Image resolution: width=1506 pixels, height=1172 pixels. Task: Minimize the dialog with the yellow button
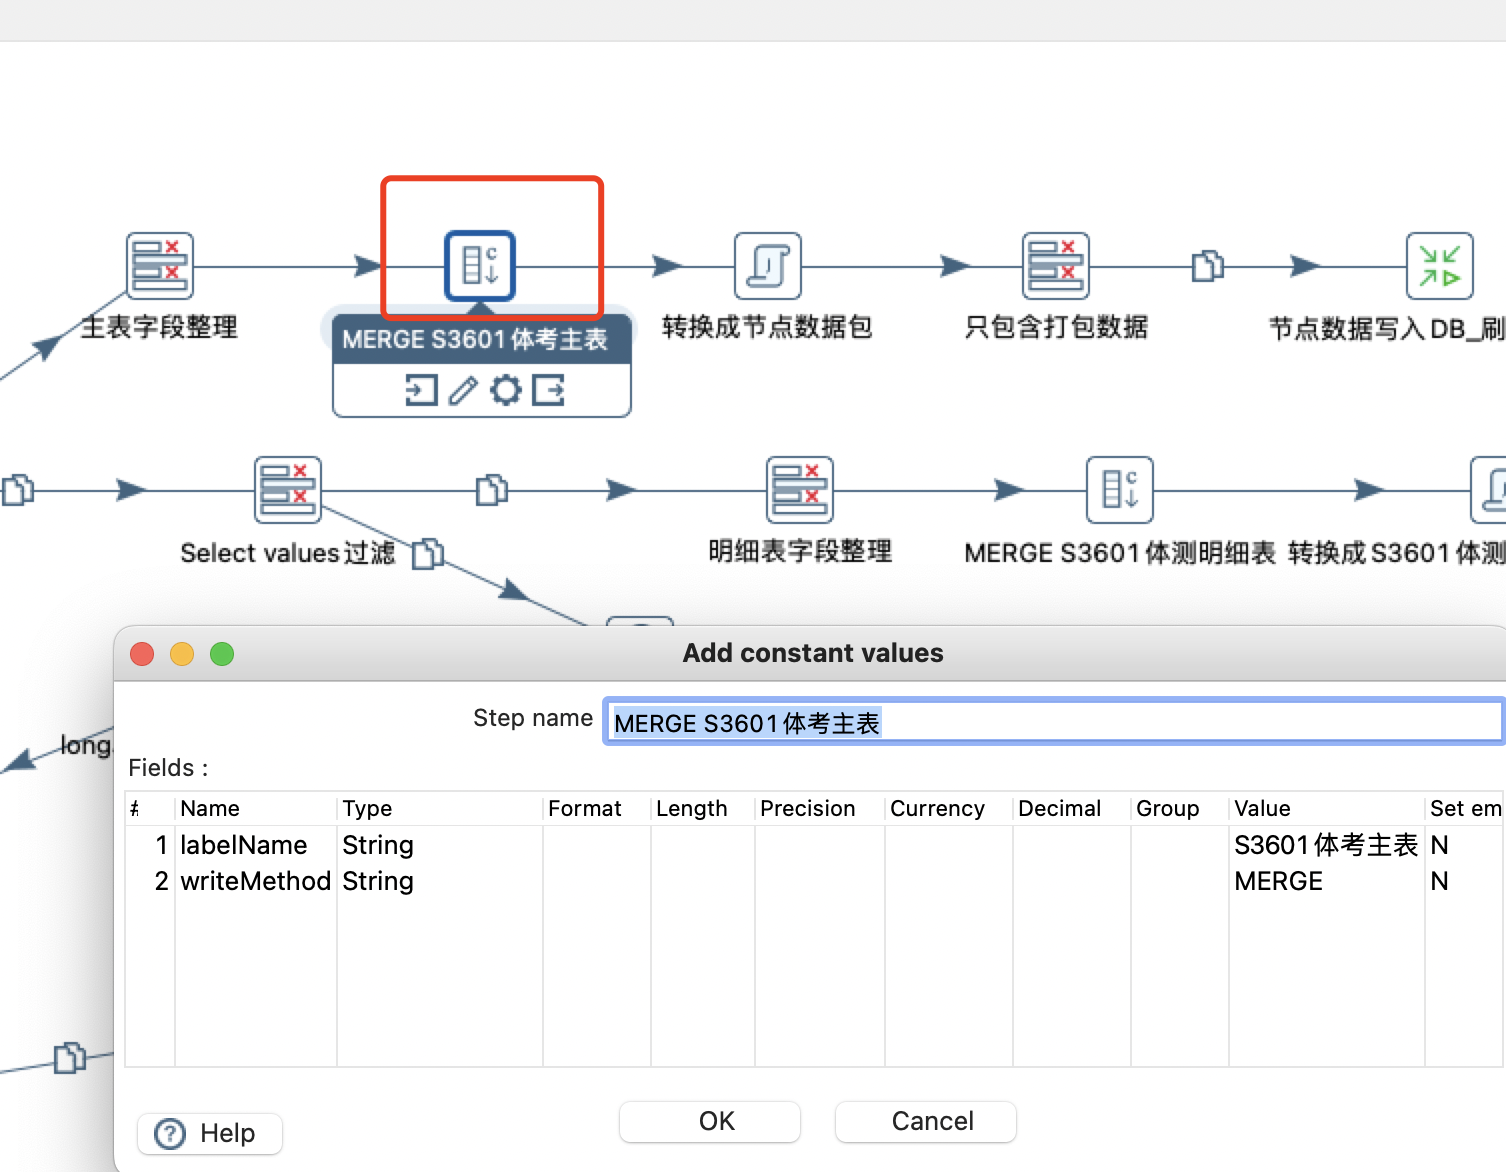coord(182,654)
